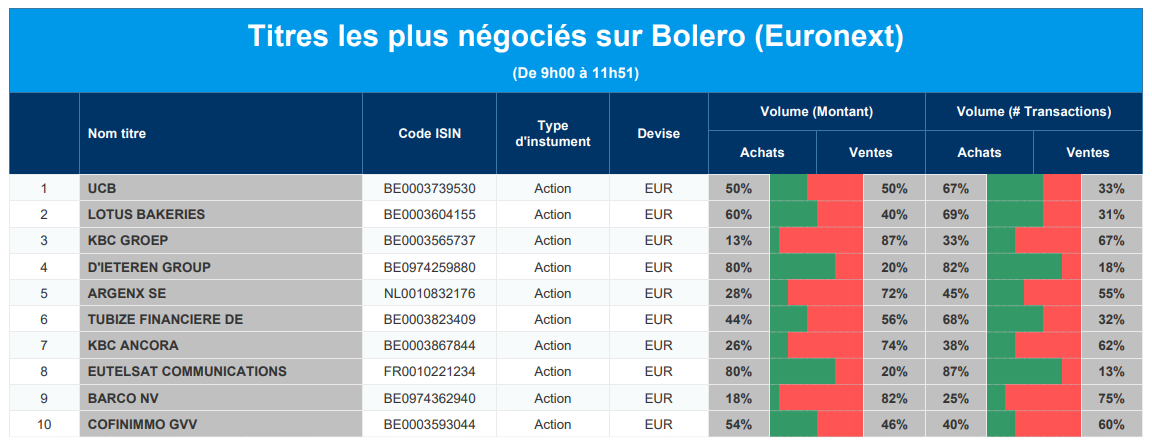Image resolution: width=1152 pixels, height=445 pixels.
Task: Select KBC GROEP in the list
Action: pyautogui.click(x=128, y=240)
